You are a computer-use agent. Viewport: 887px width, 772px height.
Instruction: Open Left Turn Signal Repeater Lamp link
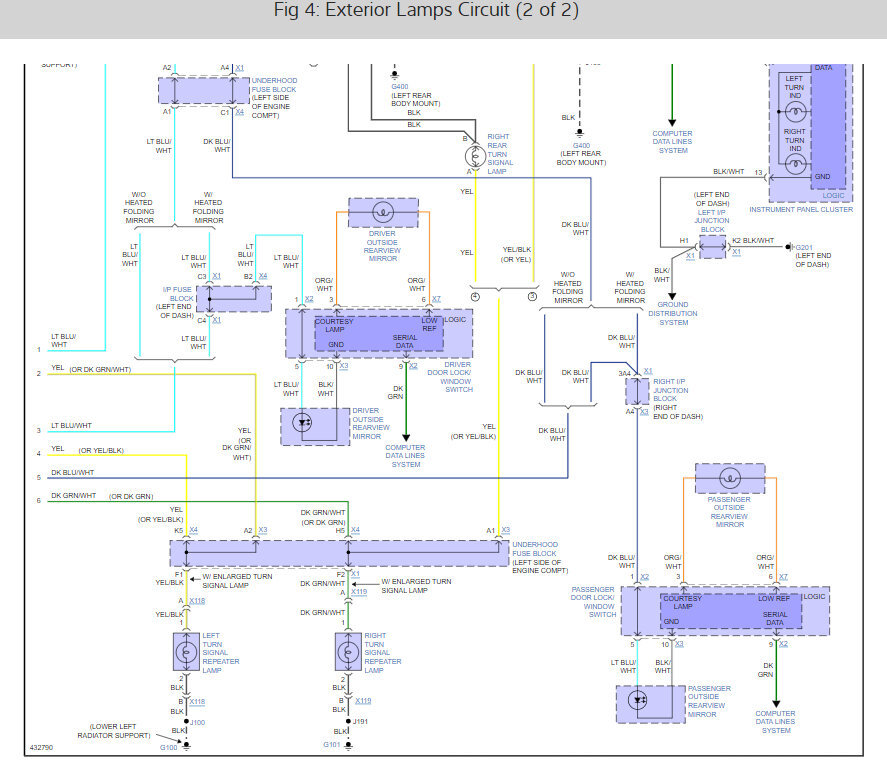point(221,653)
